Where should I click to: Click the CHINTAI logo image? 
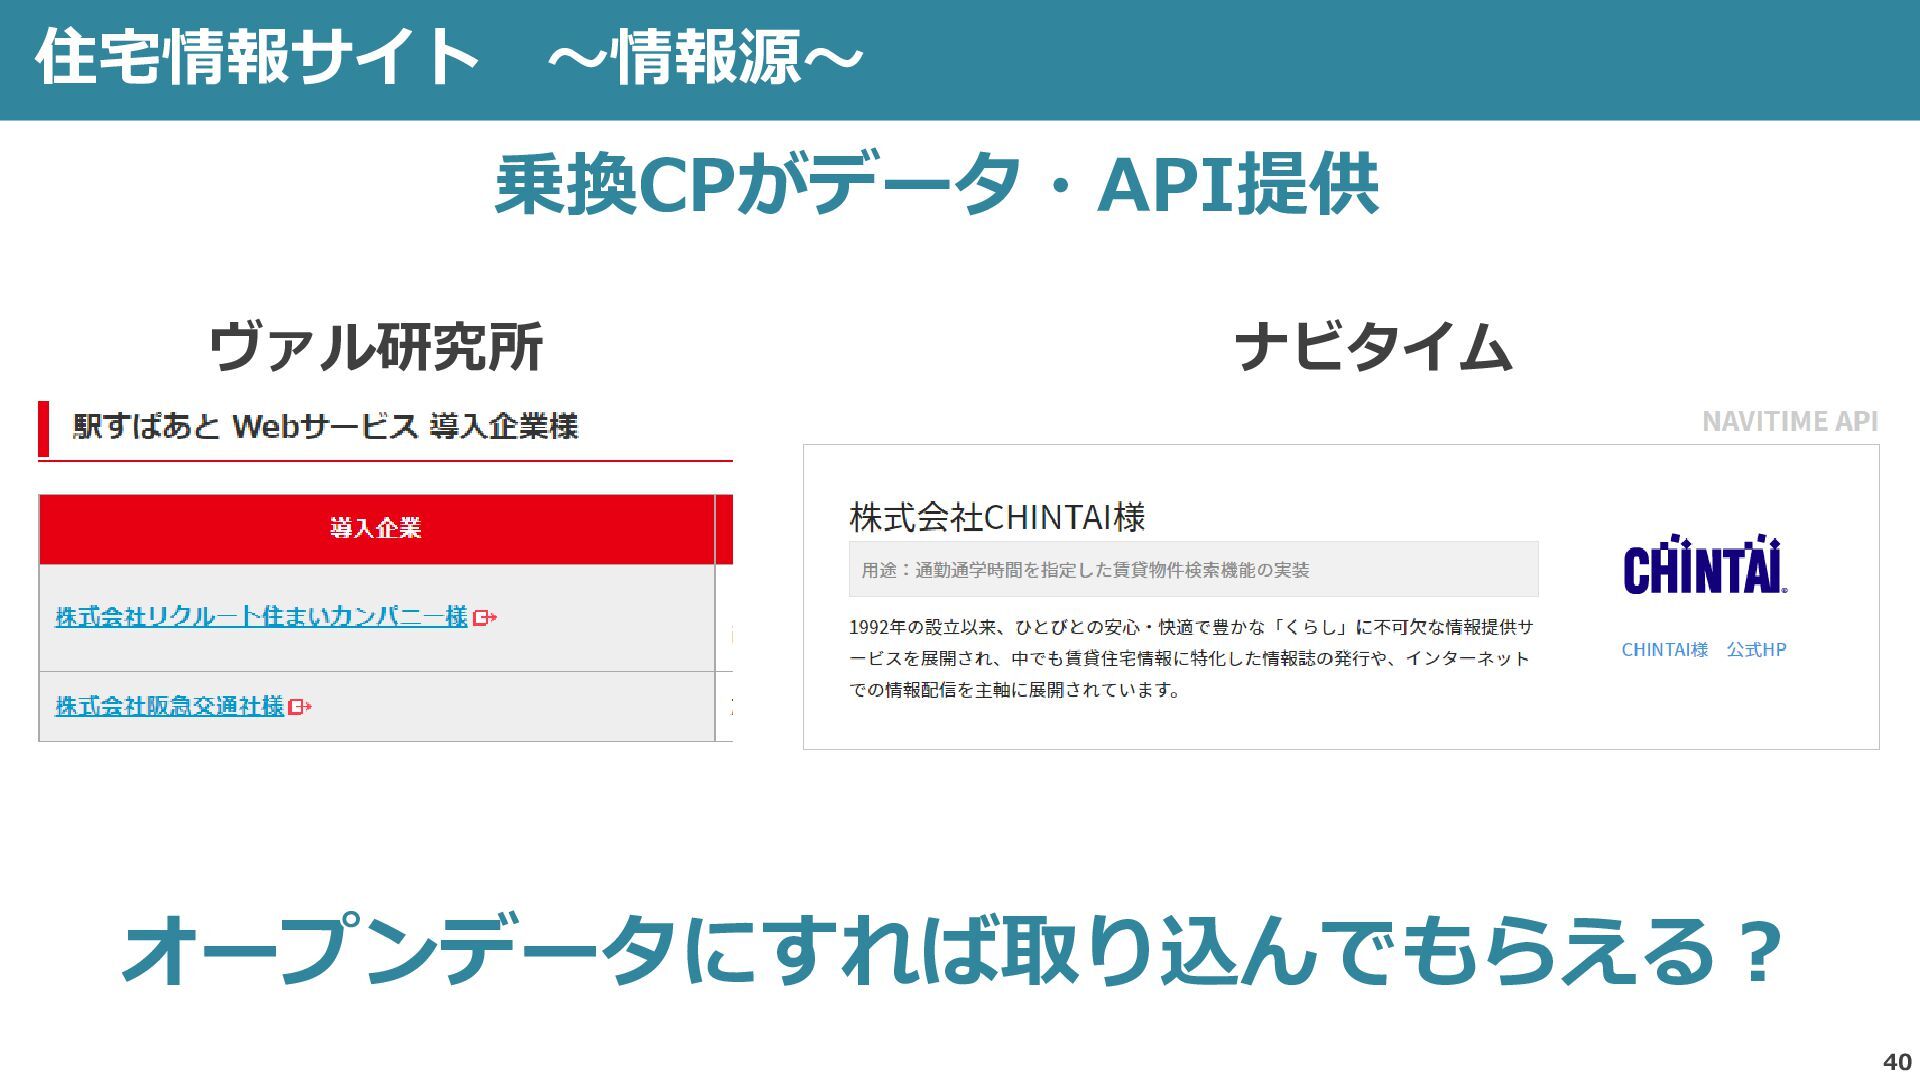point(1705,565)
